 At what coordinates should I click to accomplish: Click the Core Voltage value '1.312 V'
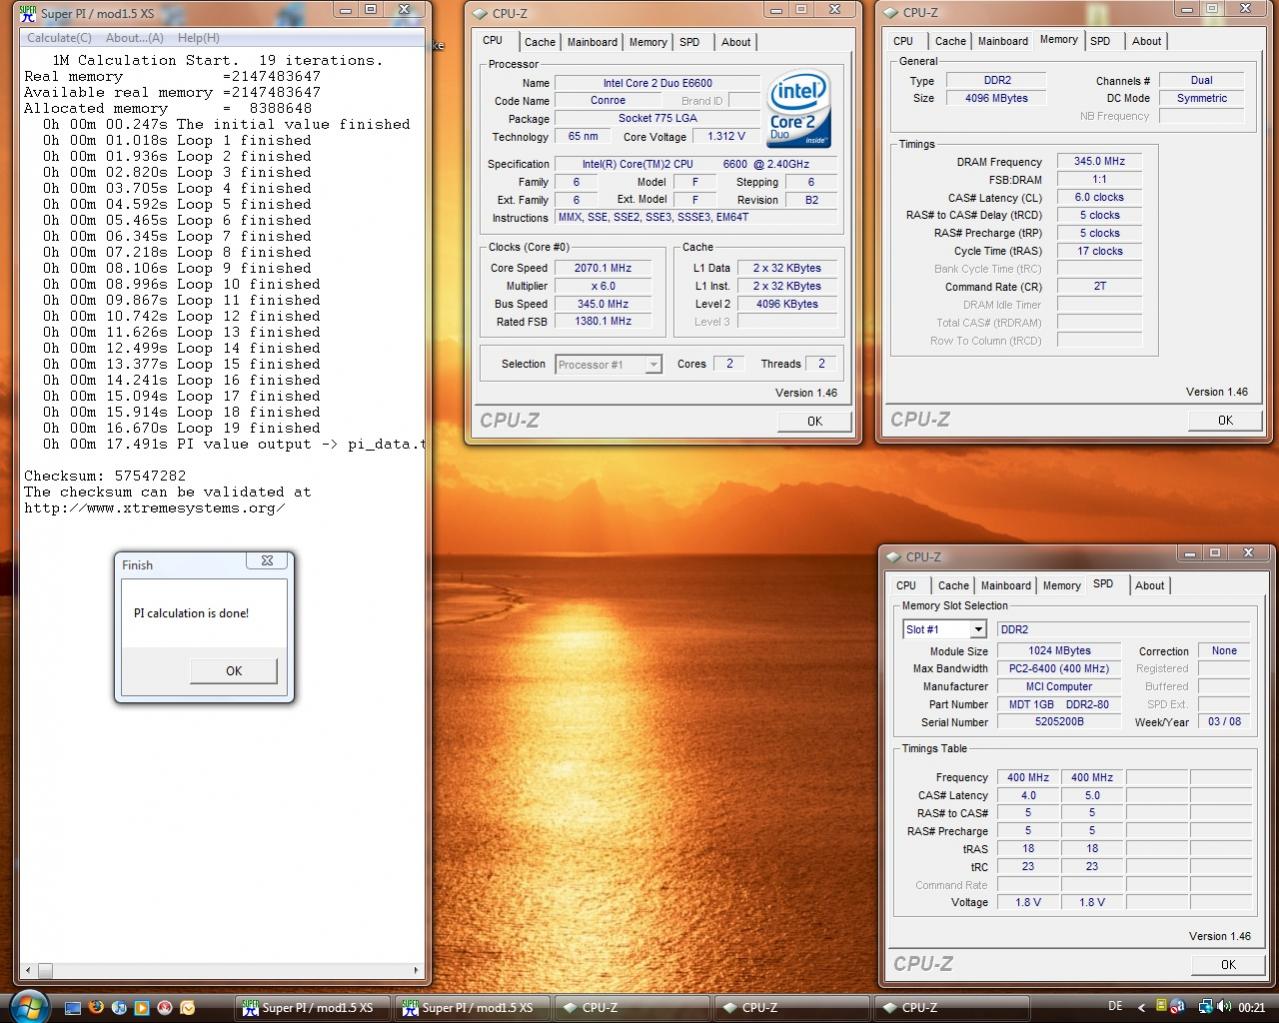tap(725, 136)
